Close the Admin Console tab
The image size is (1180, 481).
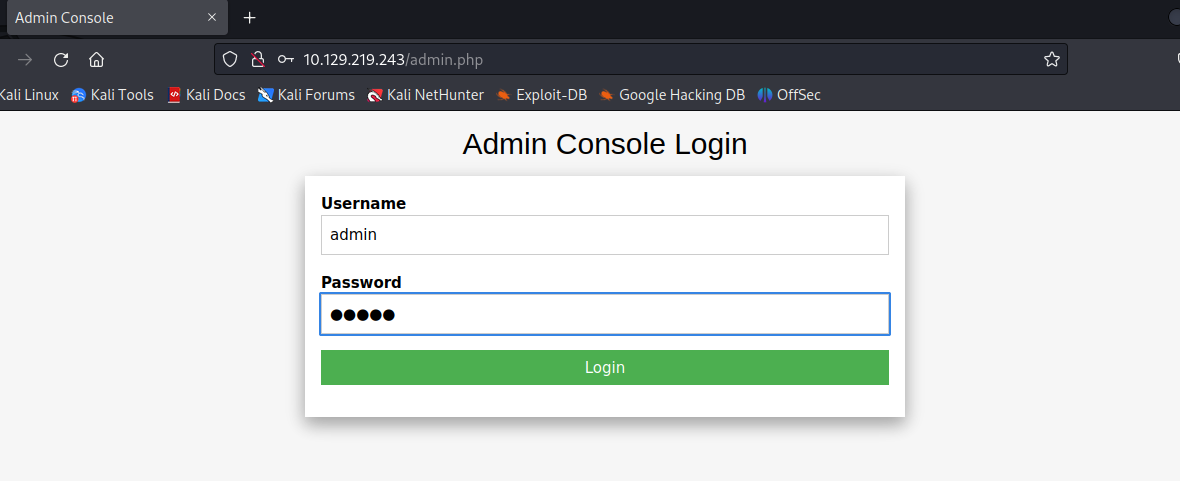212,18
